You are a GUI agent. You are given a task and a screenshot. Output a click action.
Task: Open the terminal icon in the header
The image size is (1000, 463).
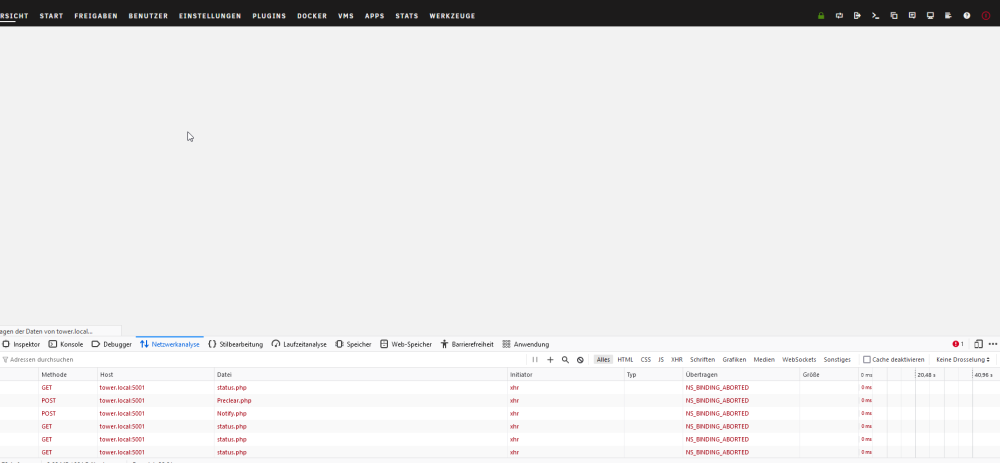(876, 16)
